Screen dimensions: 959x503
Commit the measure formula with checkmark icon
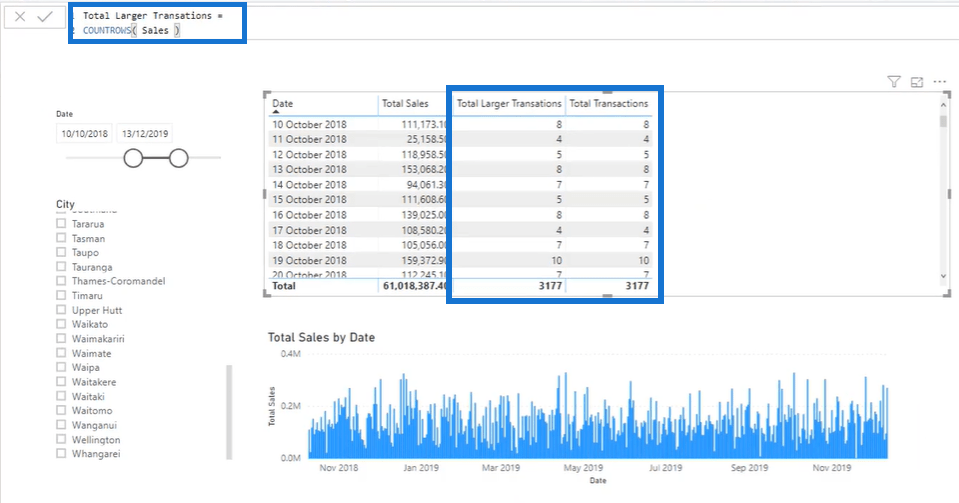click(45, 17)
